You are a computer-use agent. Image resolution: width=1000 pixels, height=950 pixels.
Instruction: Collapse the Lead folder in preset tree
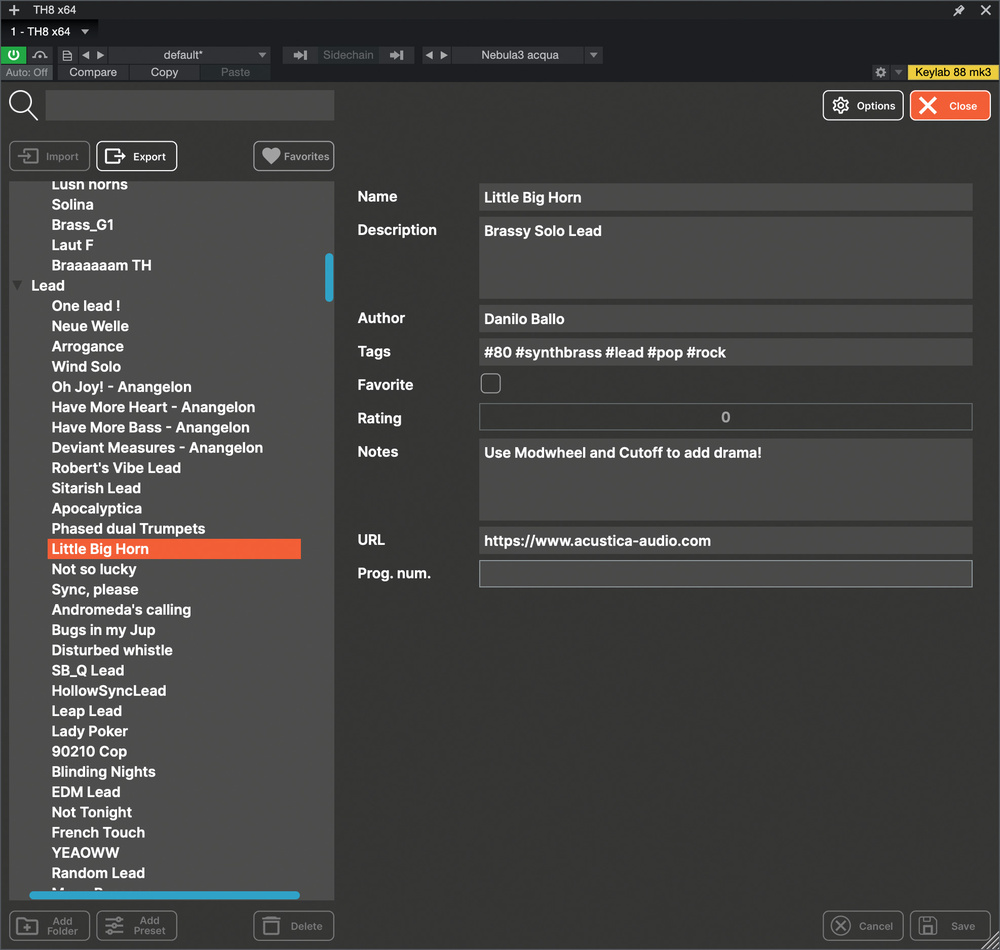tap(17, 286)
